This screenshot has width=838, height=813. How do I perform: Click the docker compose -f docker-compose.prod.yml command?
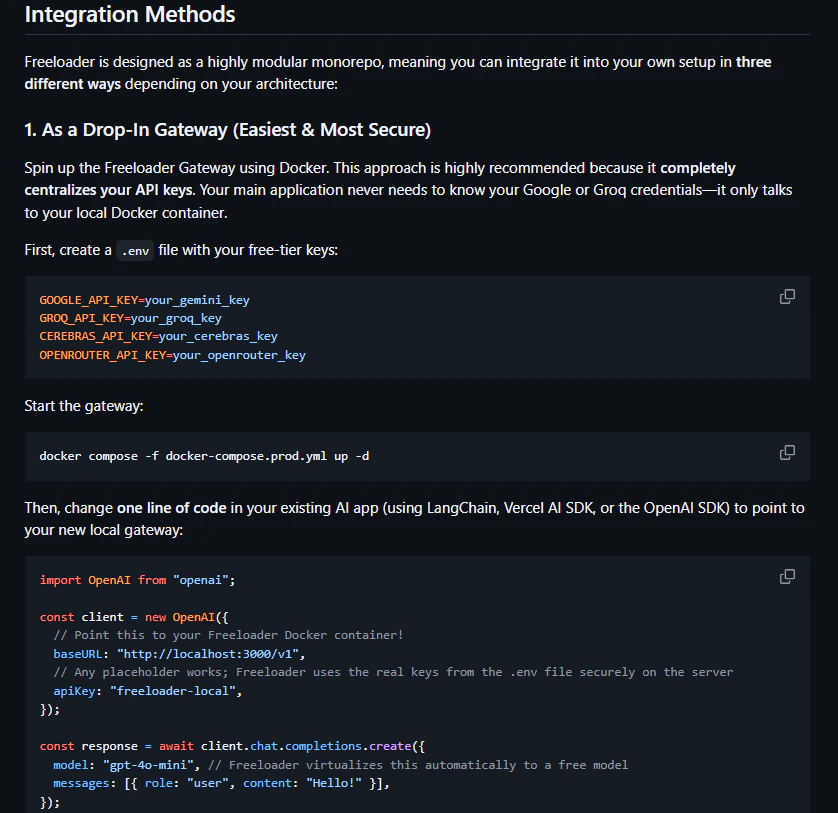pyautogui.click(x=204, y=456)
